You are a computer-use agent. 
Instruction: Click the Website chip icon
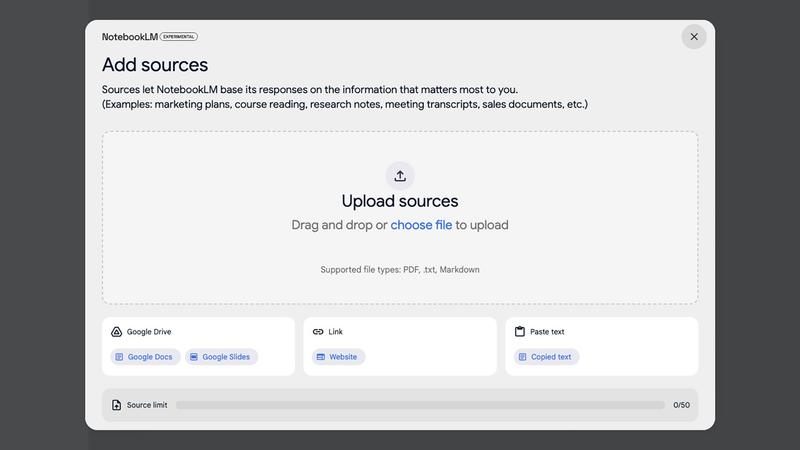[x=321, y=357]
